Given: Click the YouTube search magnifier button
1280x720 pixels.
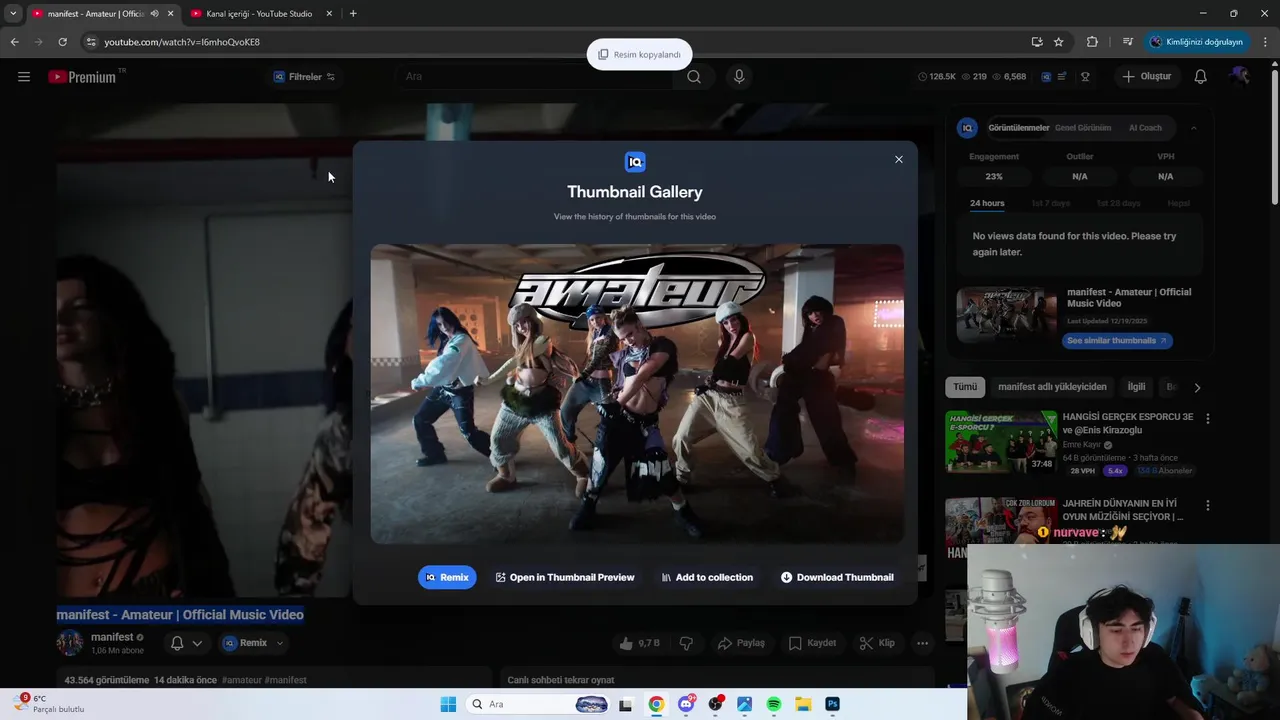Looking at the screenshot, I should pos(694,77).
